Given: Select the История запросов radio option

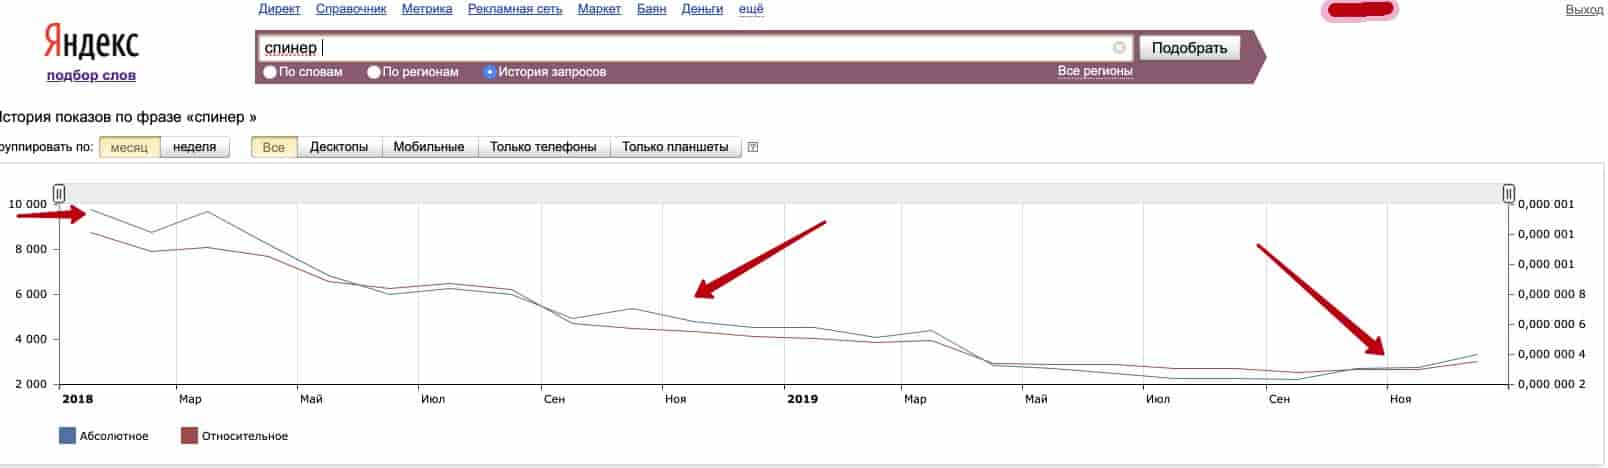Looking at the screenshot, I should tap(489, 72).
